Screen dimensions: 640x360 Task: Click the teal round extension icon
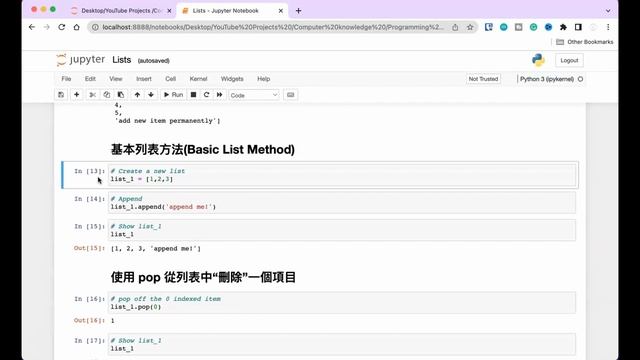pyautogui.click(x=504, y=27)
